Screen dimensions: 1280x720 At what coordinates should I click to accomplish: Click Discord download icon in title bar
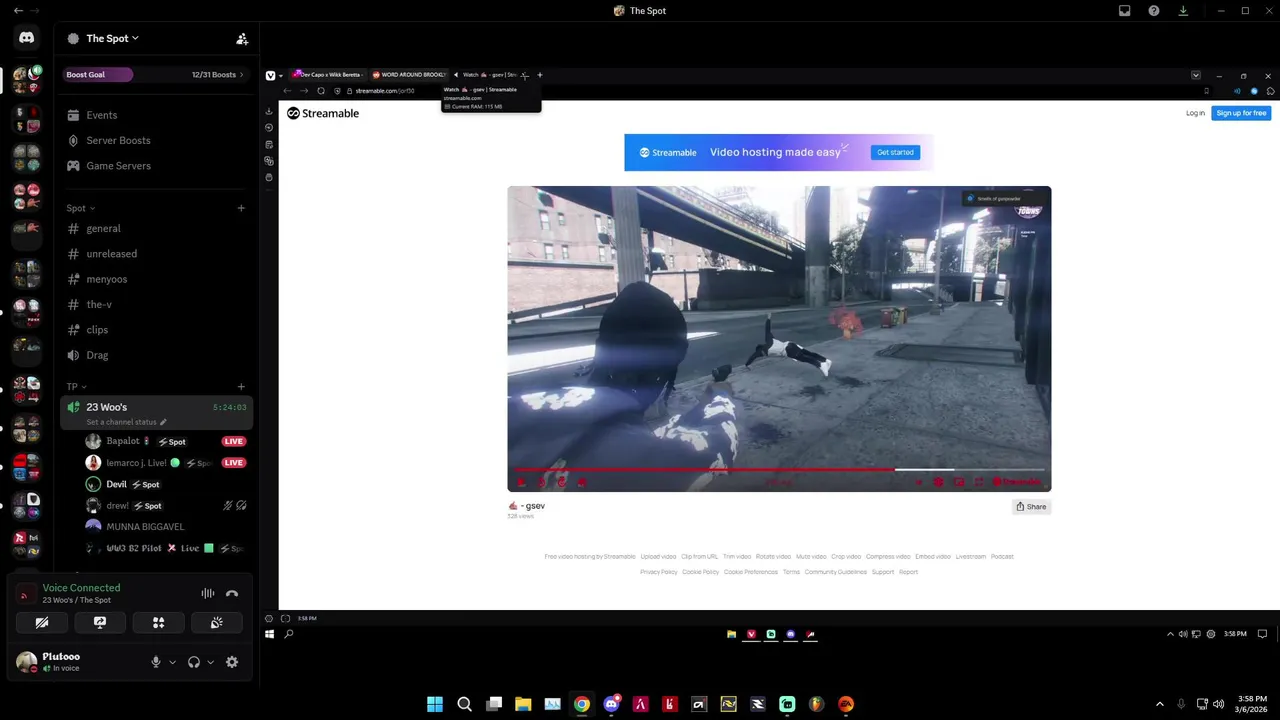tap(1183, 11)
